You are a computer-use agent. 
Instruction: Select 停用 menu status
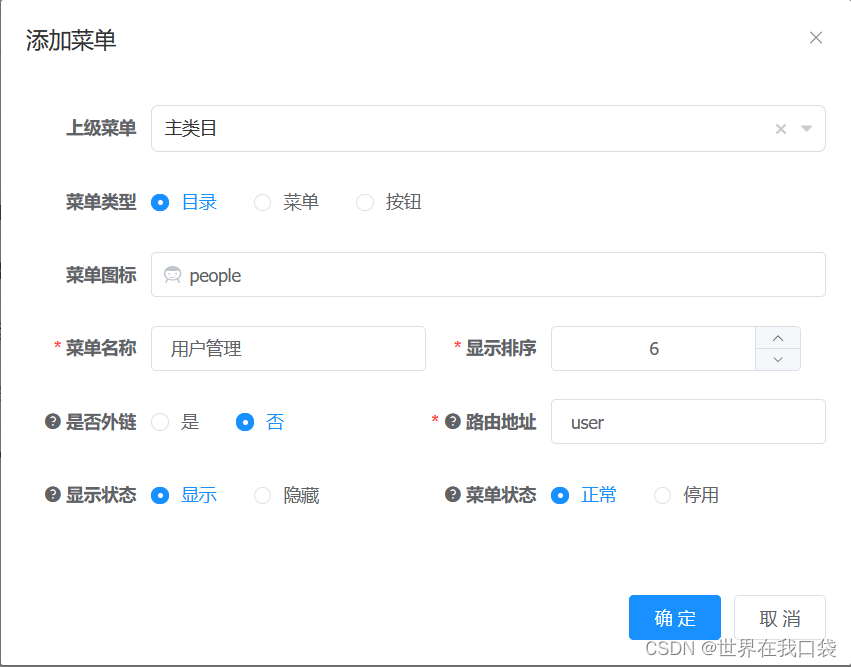(661, 495)
